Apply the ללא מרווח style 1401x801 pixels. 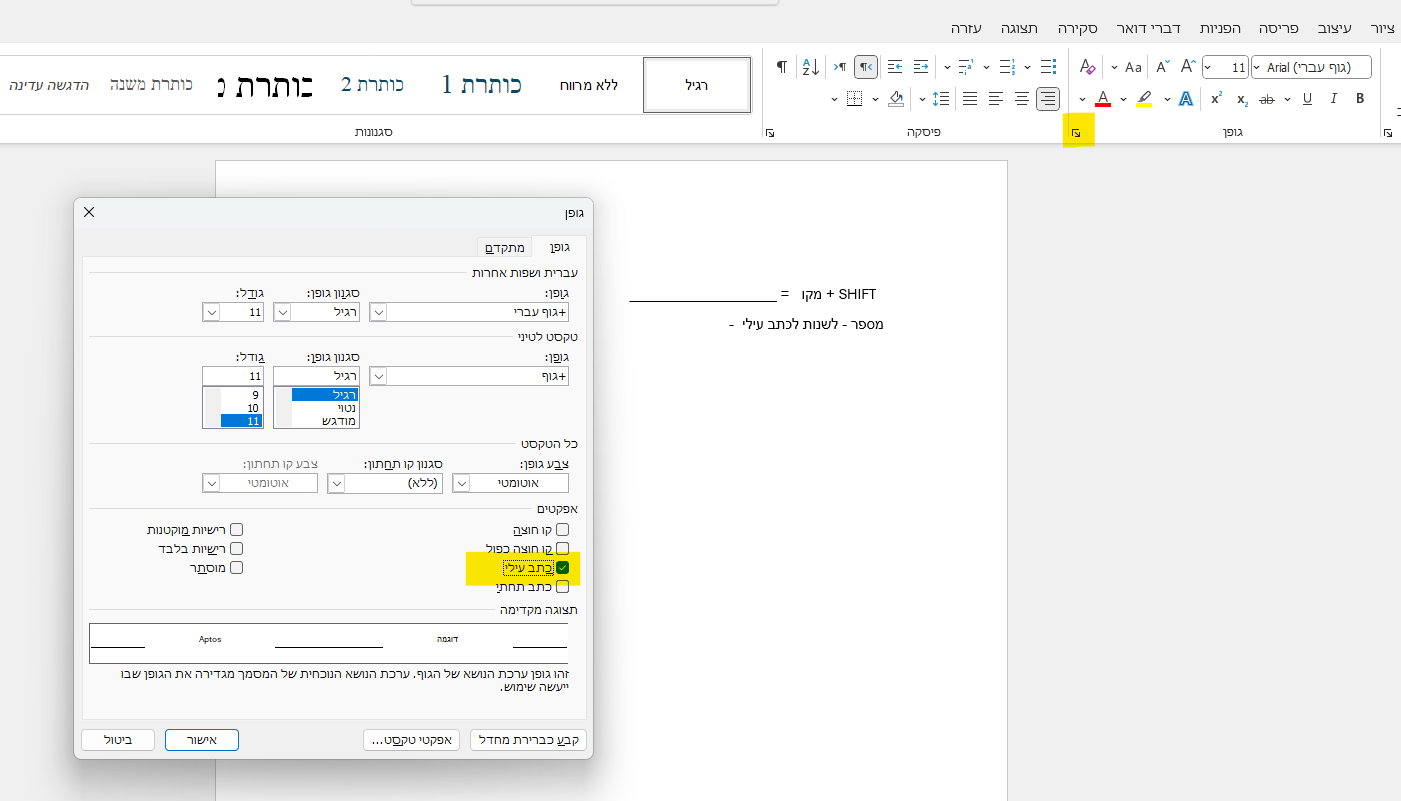(x=589, y=85)
